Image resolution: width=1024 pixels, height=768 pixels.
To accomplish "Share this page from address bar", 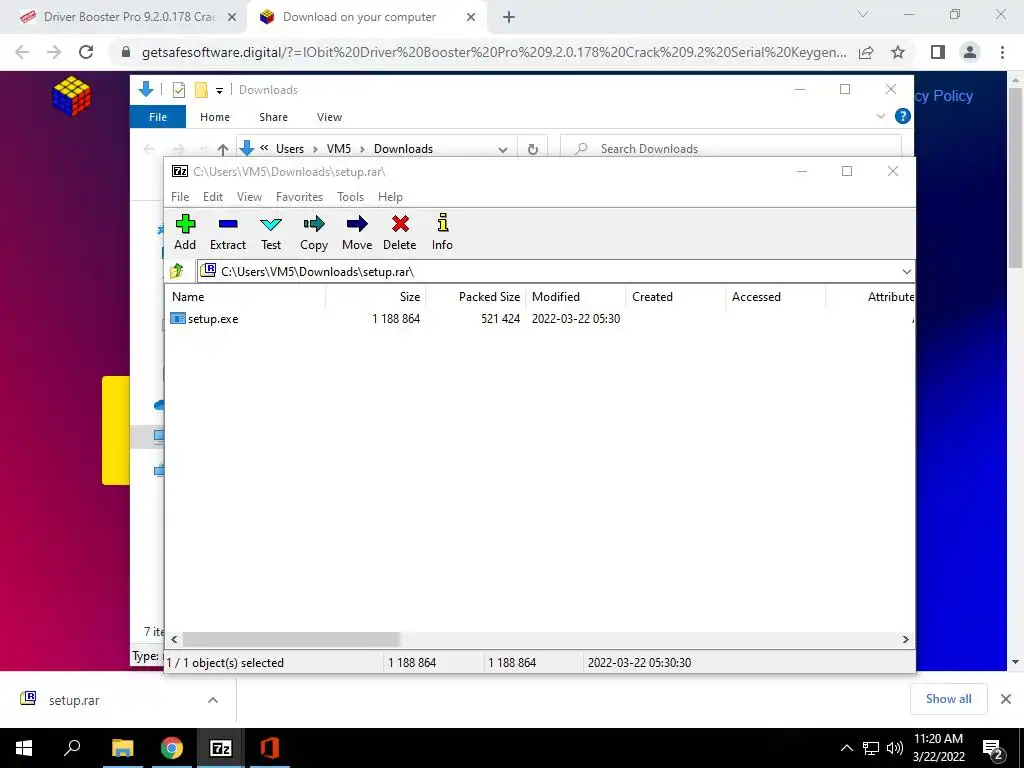I will click(866, 52).
